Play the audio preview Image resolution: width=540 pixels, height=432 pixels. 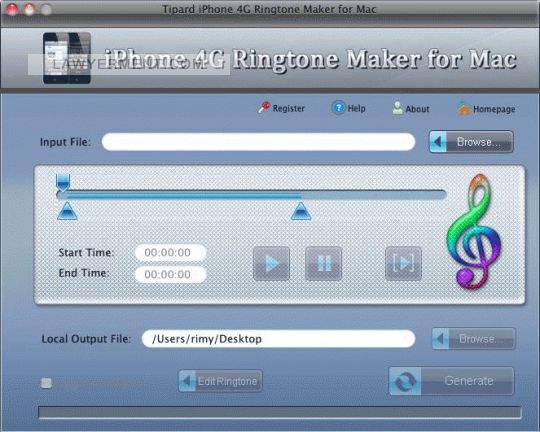pos(271,263)
